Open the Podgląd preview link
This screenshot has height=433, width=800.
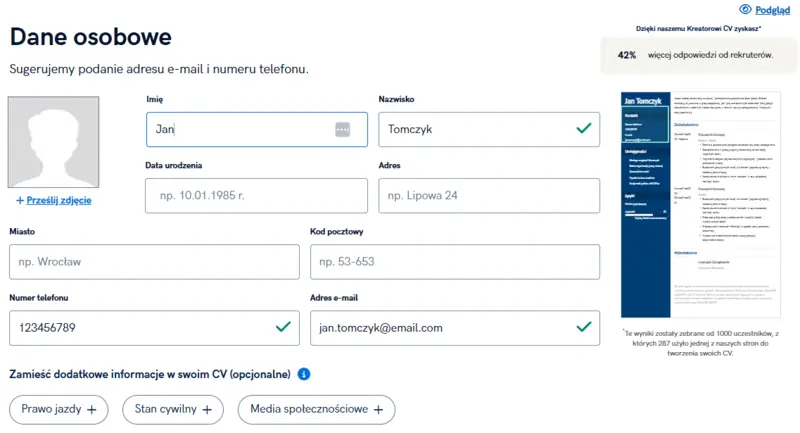pos(772,10)
